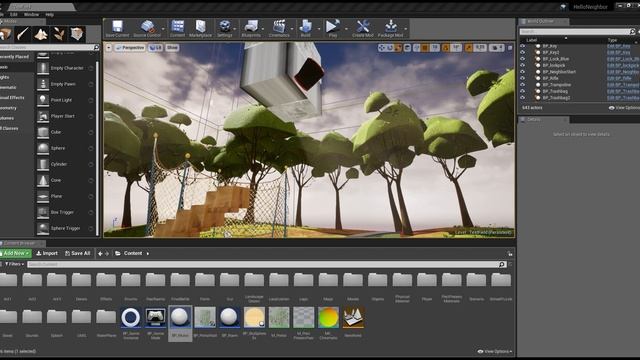Open Content Browser View Options
This screenshot has height=360, width=640.
click(494, 351)
